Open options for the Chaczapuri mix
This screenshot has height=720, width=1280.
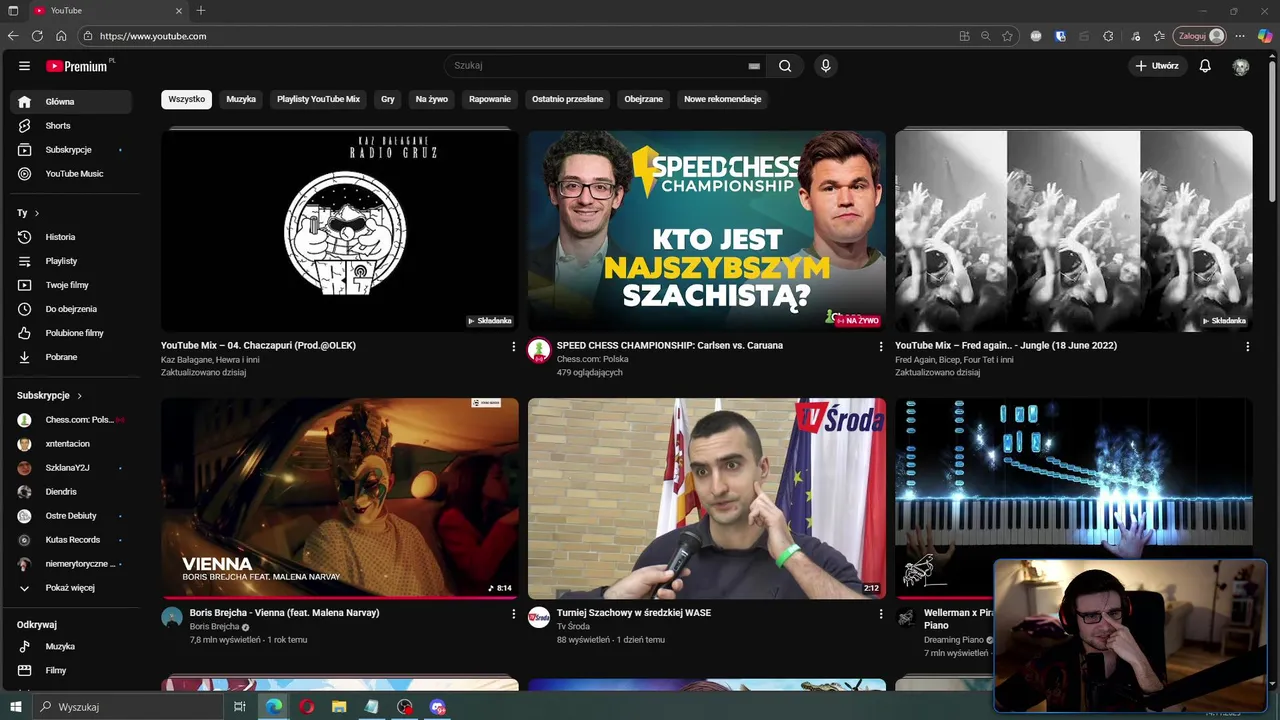tap(514, 346)
